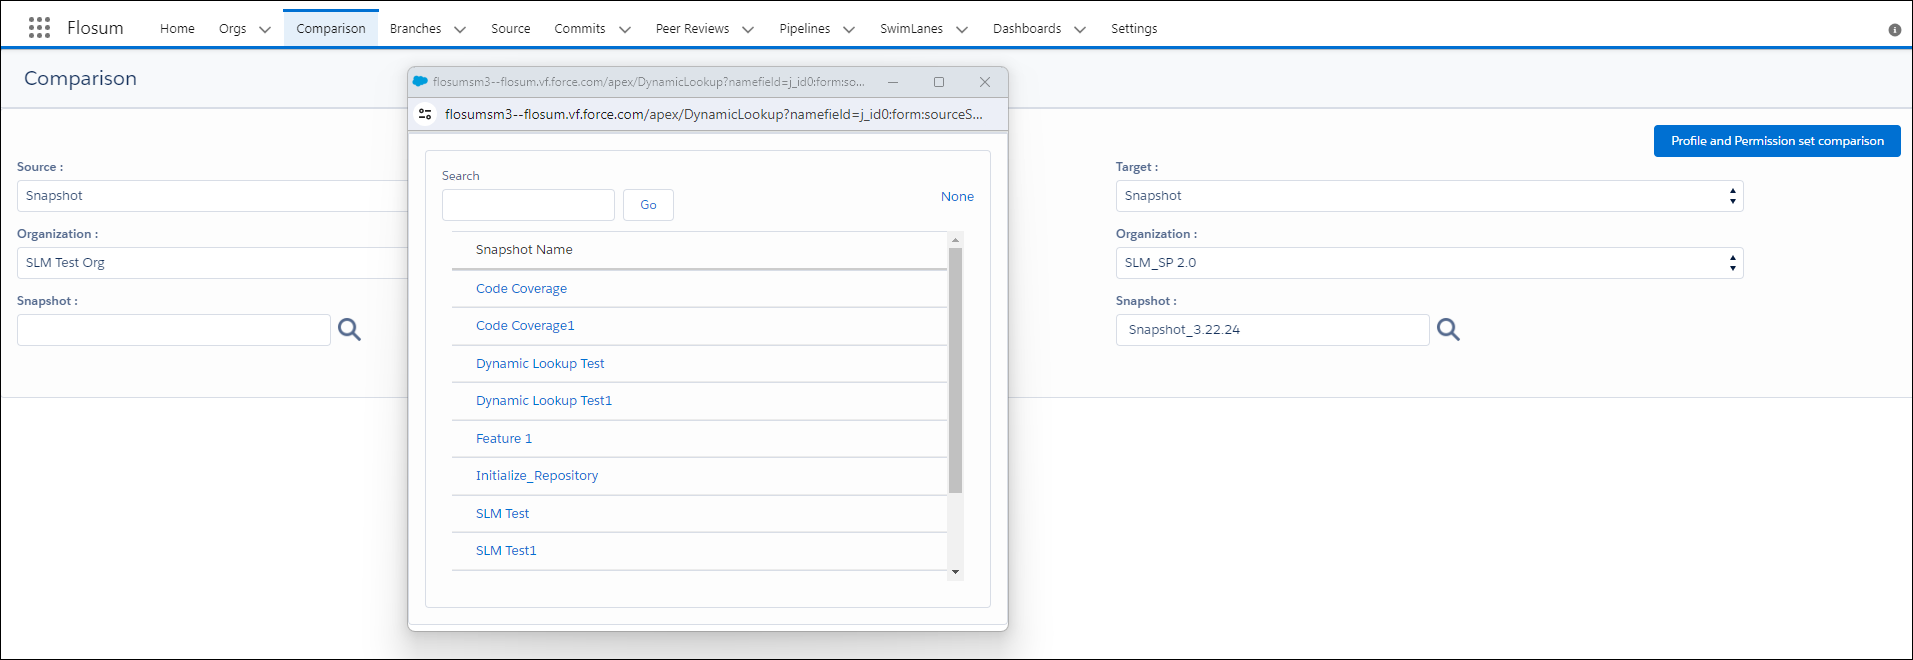Image resolution: width=1913 pixels, height=660 pixels.
Task: Click the snapshot list scroll down arrow
Action: point(956,572)
